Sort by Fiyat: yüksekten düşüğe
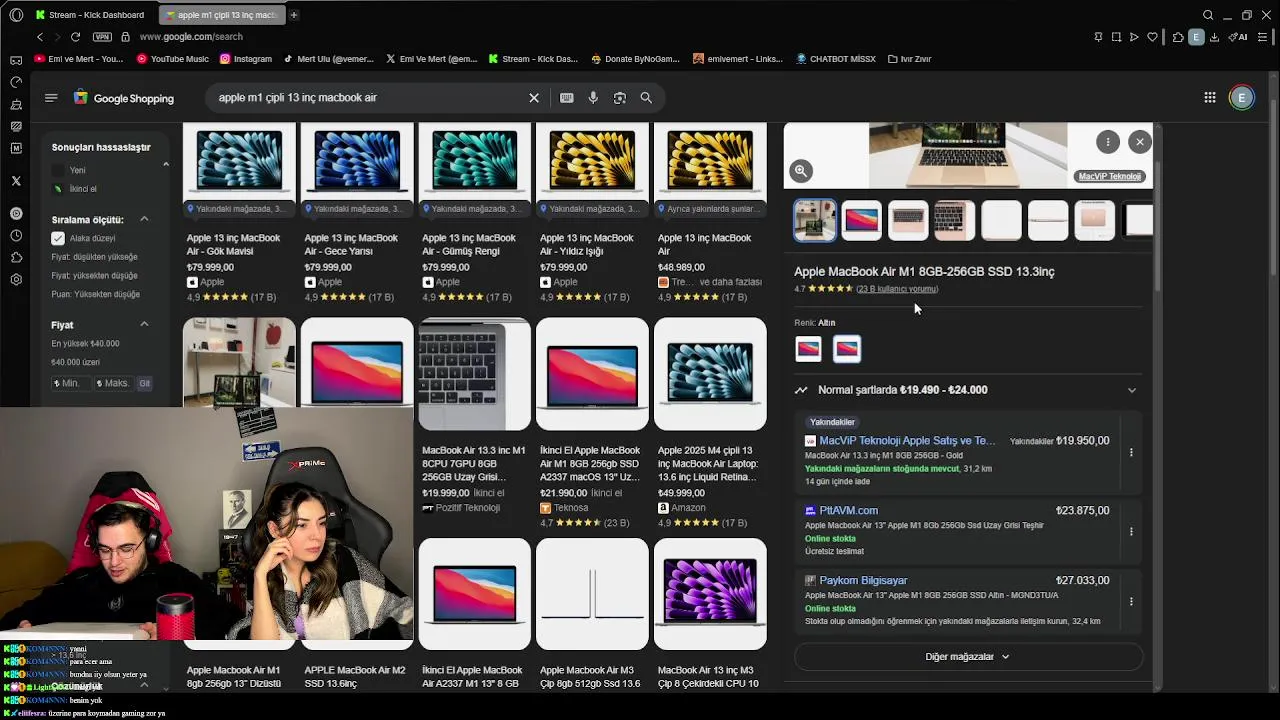Viewport: 1280px width, 720px height. [x=95, y=276]
